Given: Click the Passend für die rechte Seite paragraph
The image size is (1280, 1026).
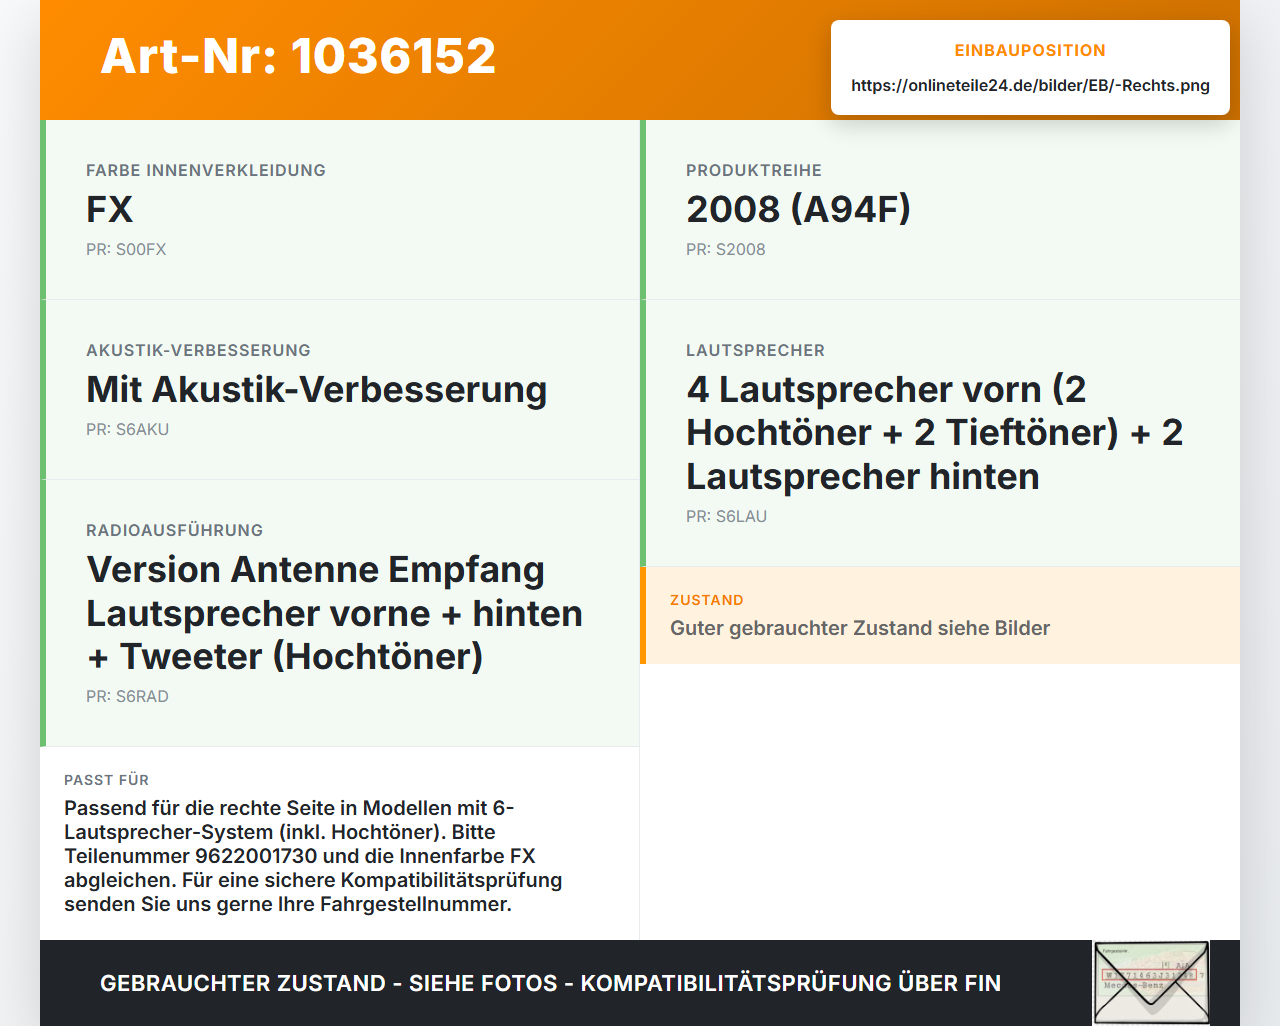Looking at the screenshot, I should coord(313,856).
